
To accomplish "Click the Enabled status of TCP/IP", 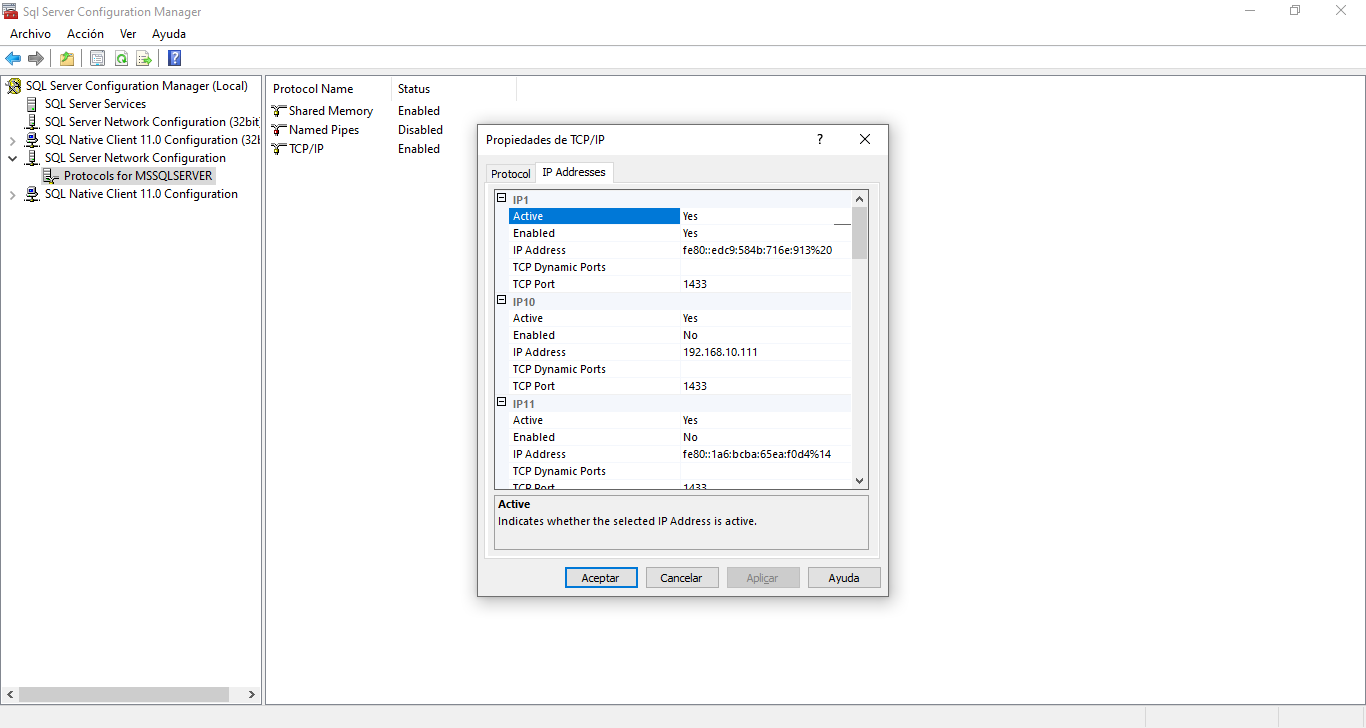I will (x=419, y=149).
